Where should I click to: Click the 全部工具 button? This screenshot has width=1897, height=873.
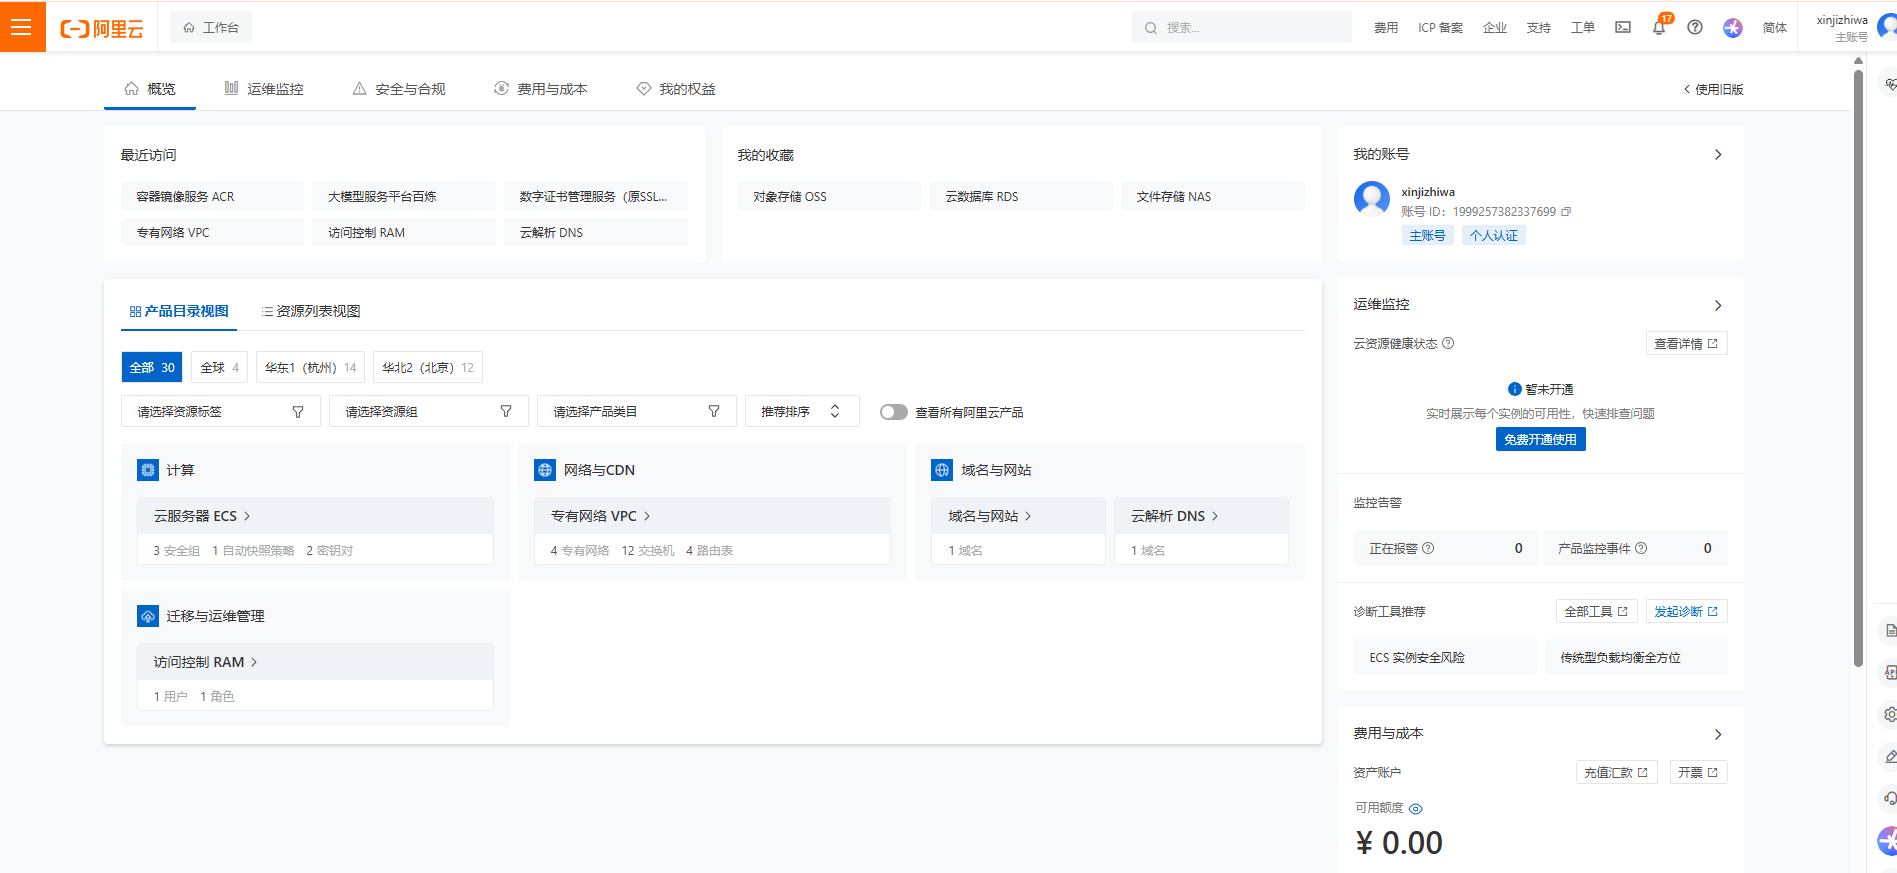pyautogui.click(x=1596, y=611)
